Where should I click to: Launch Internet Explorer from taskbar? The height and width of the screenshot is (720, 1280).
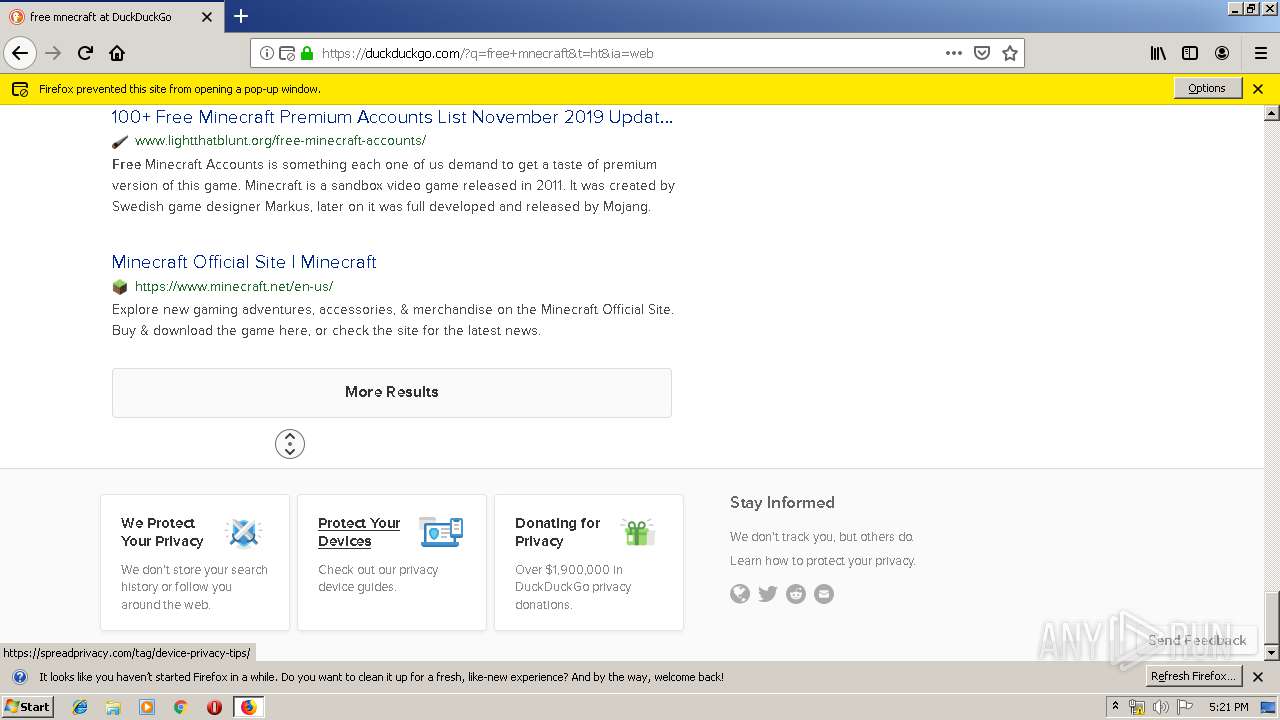click(x=80, y=707)
